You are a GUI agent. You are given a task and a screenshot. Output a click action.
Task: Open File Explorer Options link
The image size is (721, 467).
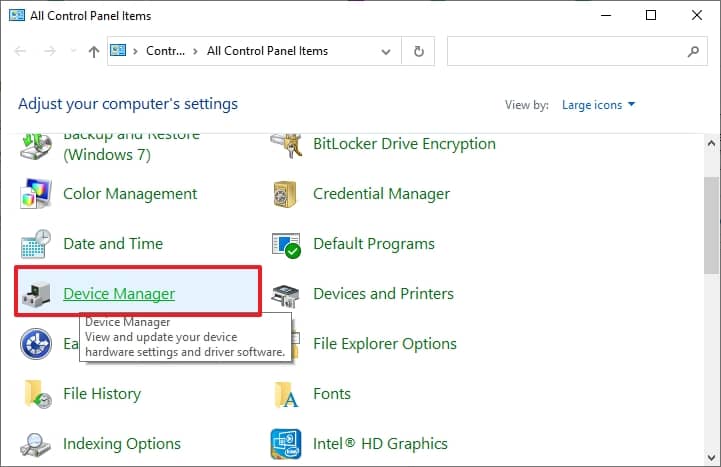384,344
